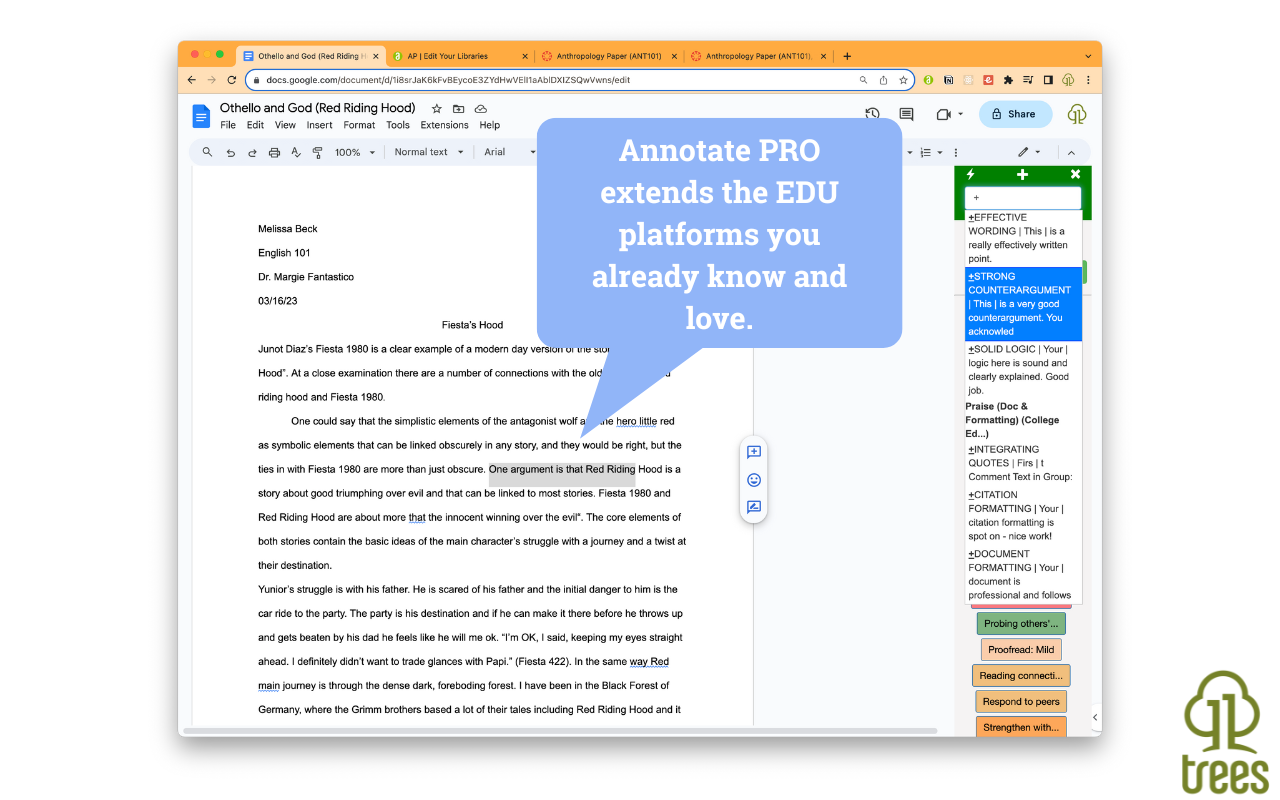This screenshot has height=800, width=1280.
Task: Click the Print icon in the Docs toolbar
Action: tap(274, 152)
